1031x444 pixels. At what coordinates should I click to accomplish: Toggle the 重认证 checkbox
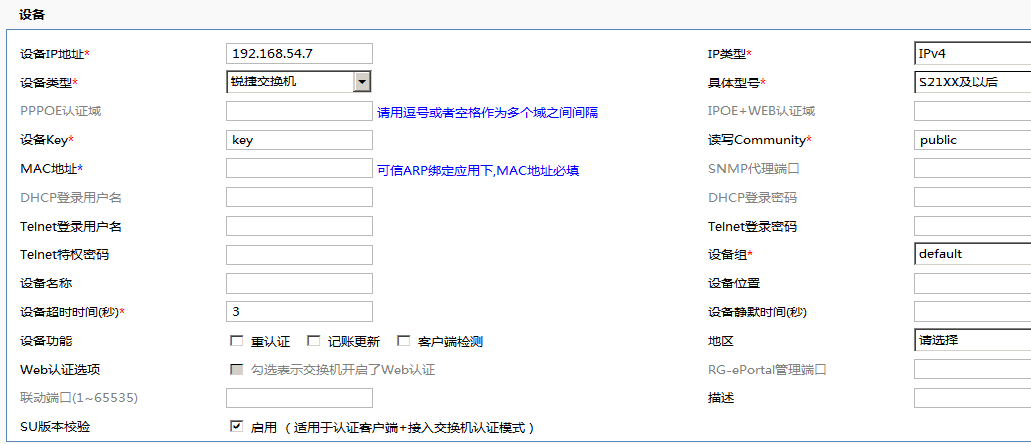(x=237, y=341)
